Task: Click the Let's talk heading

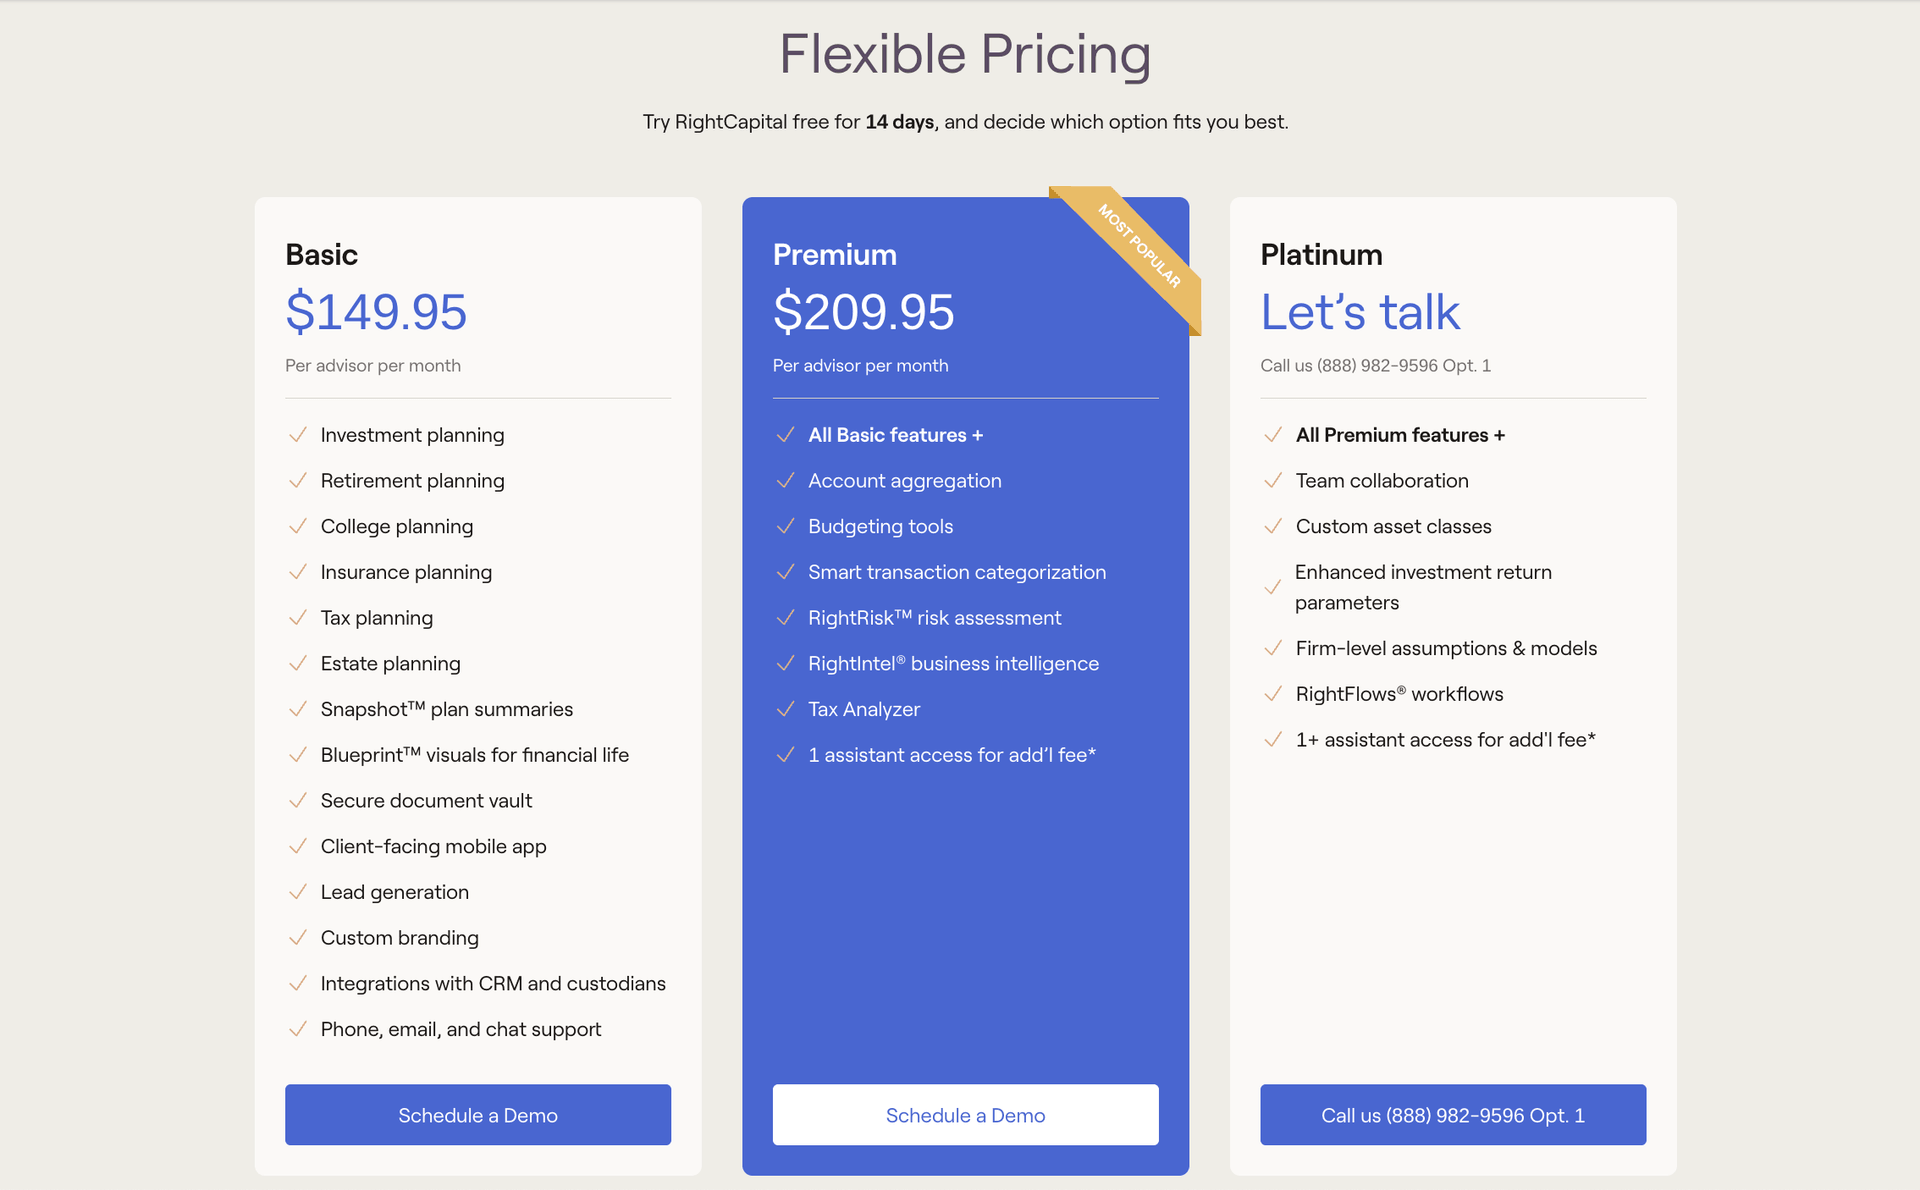Action: (1360, 312)
